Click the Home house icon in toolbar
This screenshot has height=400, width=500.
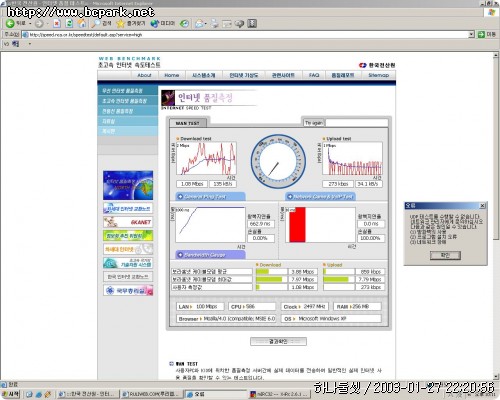tap(82, 23)
